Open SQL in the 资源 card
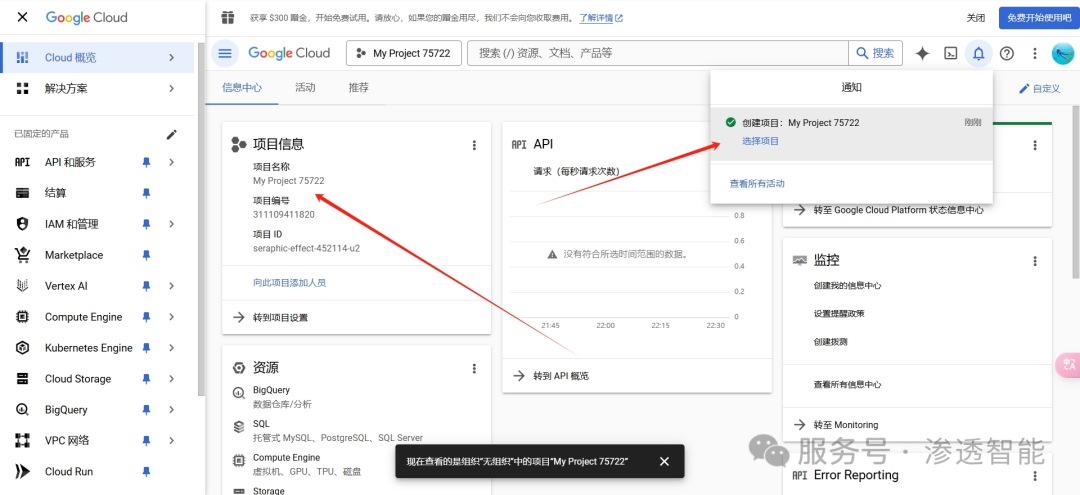 pos(261,424)
